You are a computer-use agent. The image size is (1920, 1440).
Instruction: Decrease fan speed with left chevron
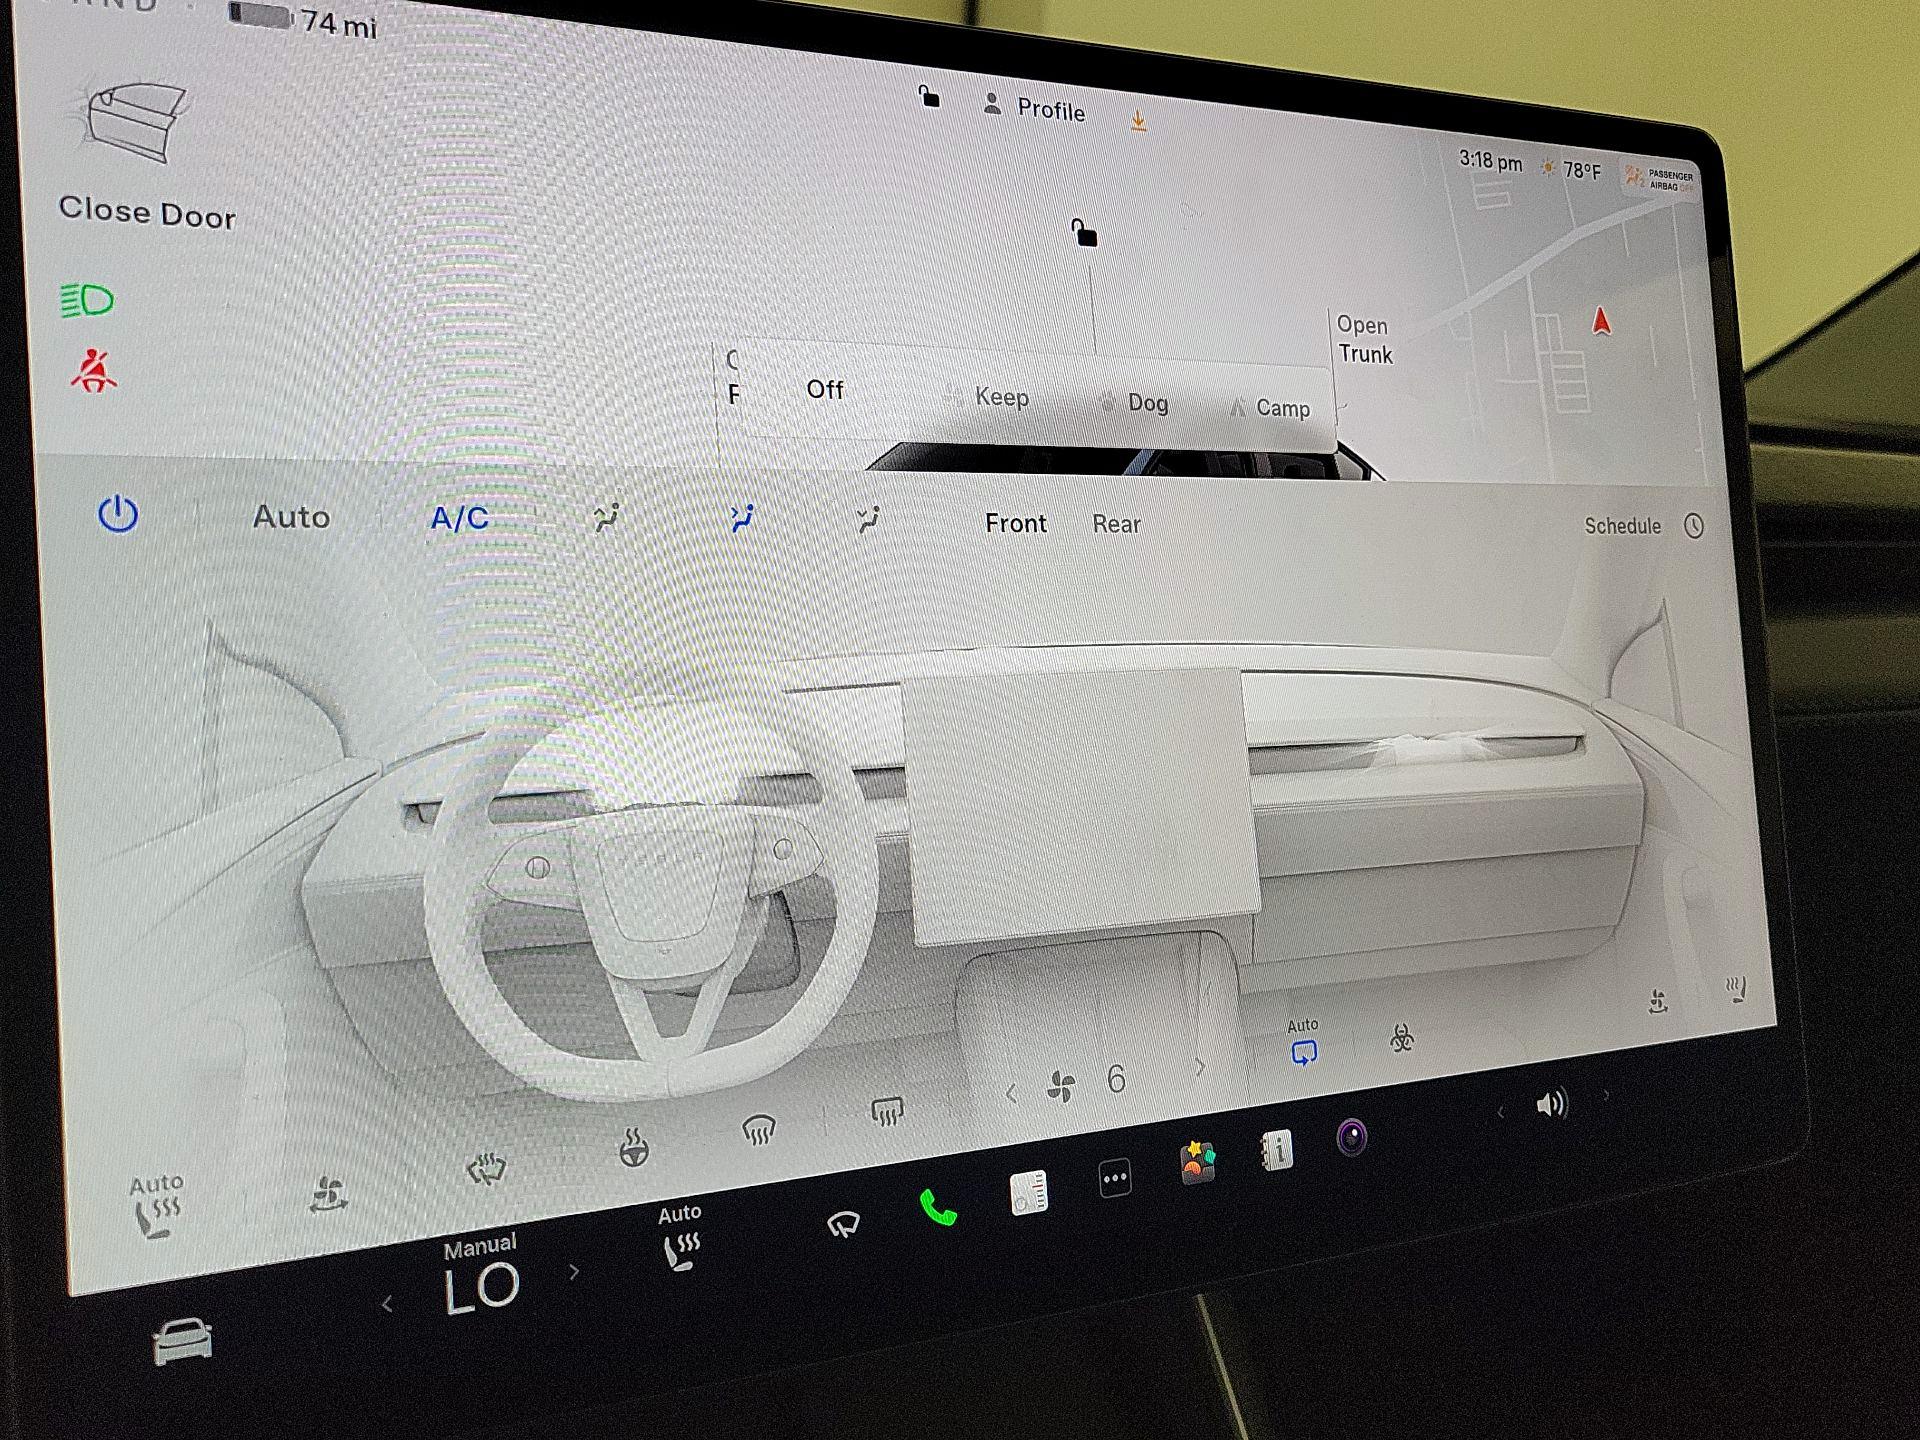point(1011,1094)
